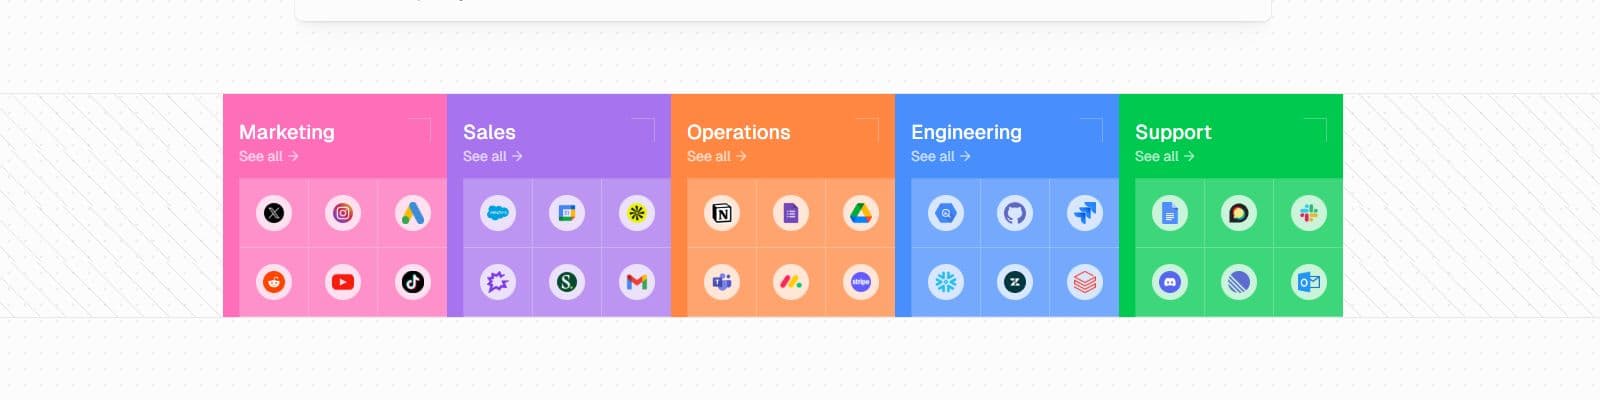Open See all under Marketing

tap(269, 156)
